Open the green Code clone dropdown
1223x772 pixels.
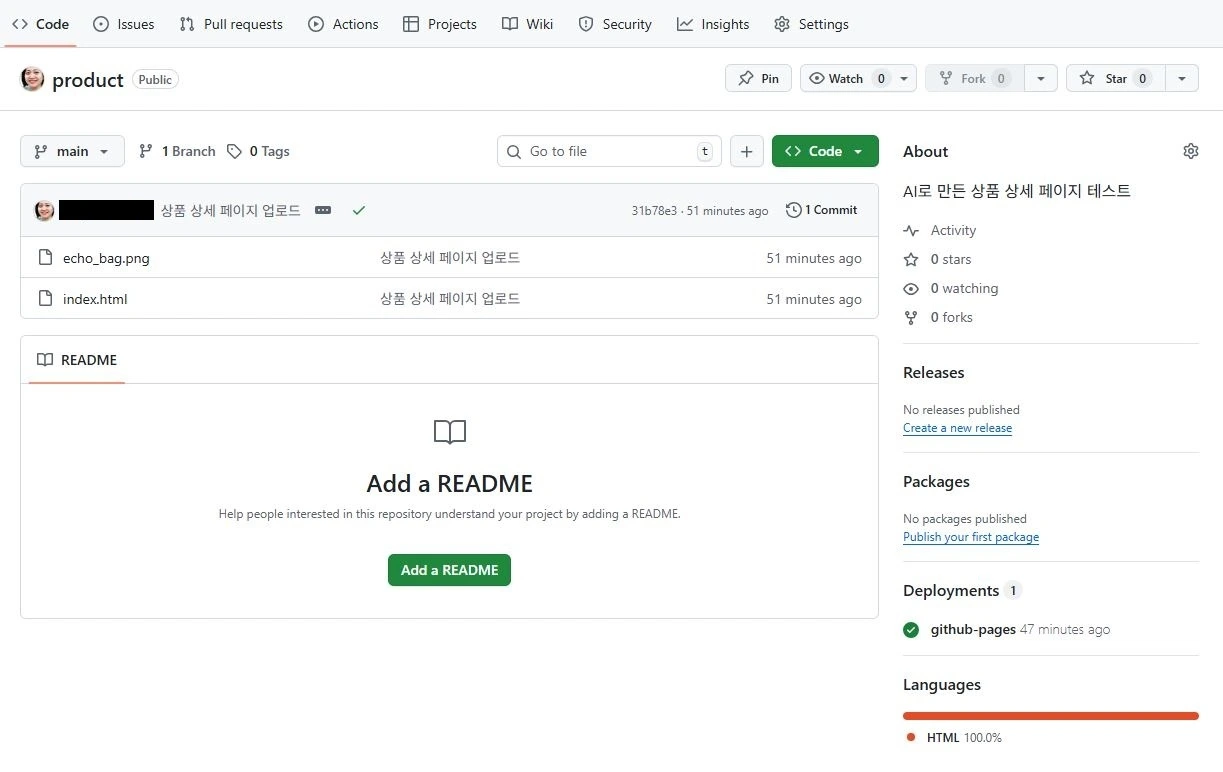tap(825, 151)
